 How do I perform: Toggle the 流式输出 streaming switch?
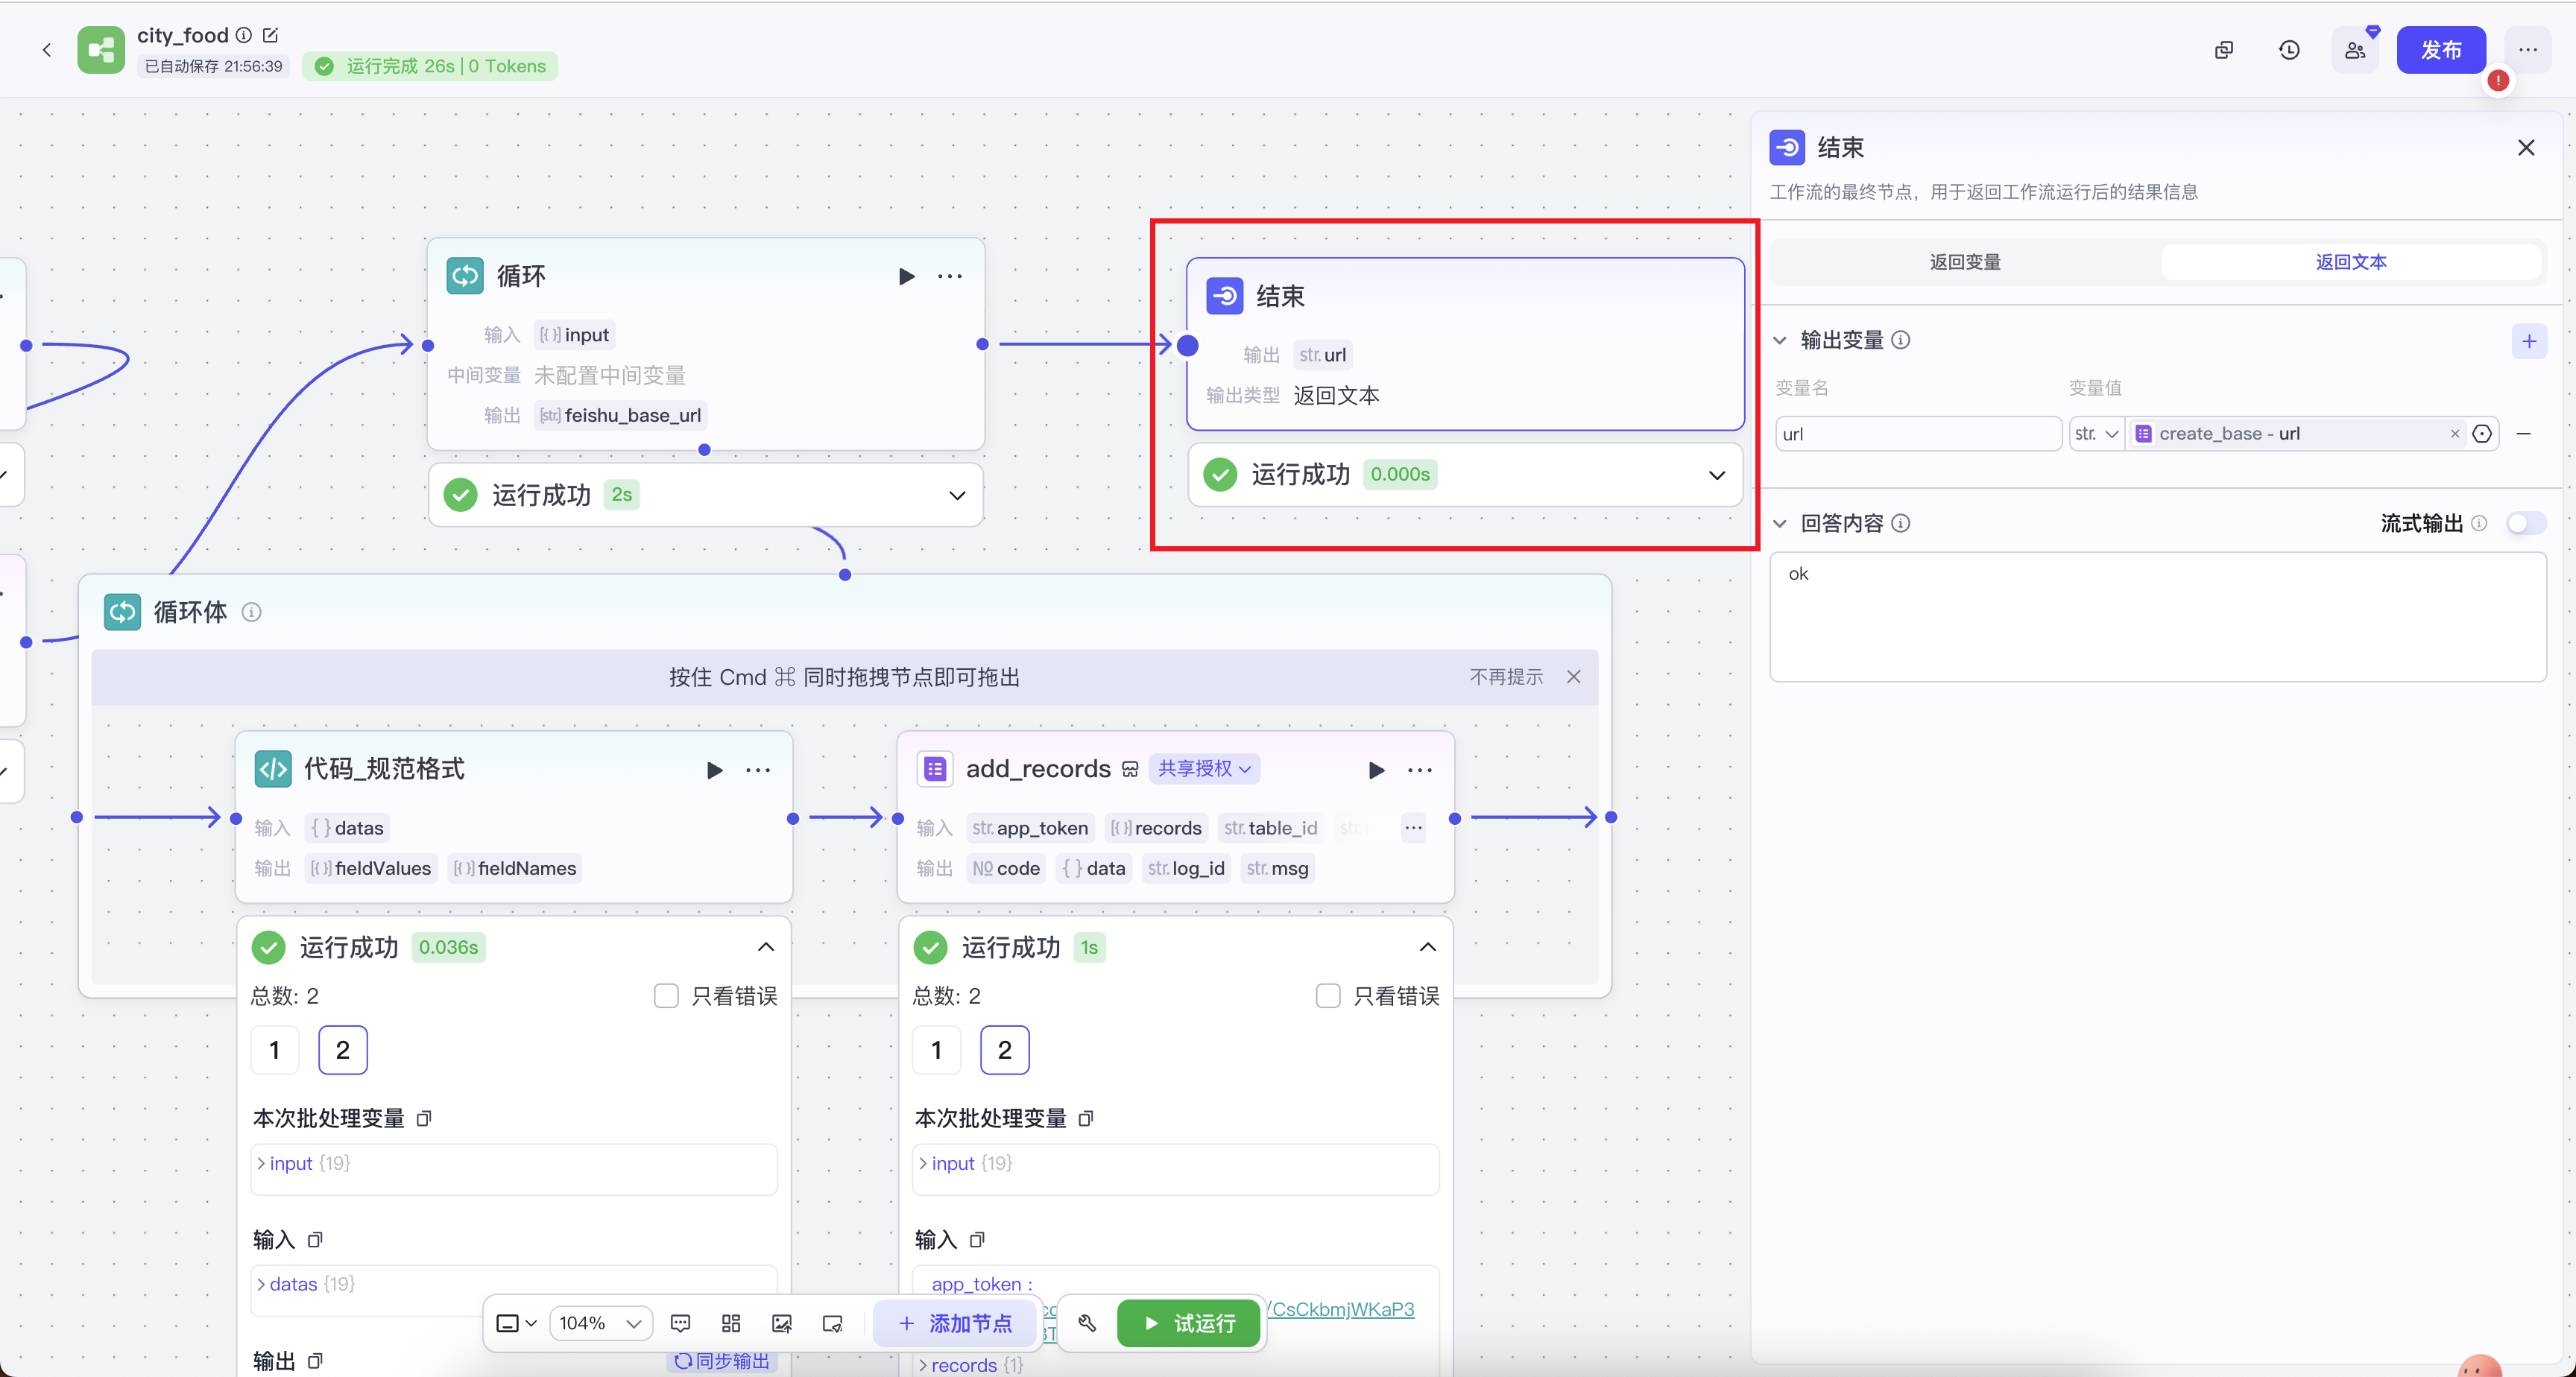(x=2525, y=523)
